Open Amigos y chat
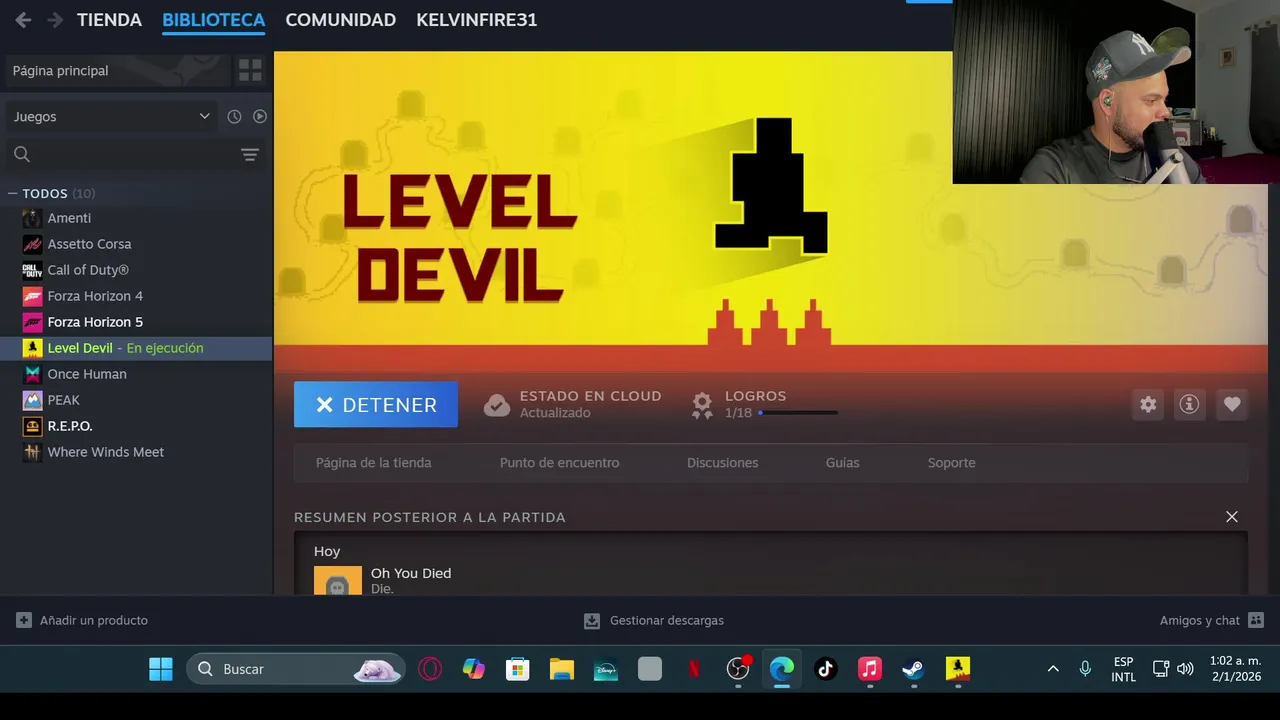The image size is (1280, 720). tap(1212, 620)
